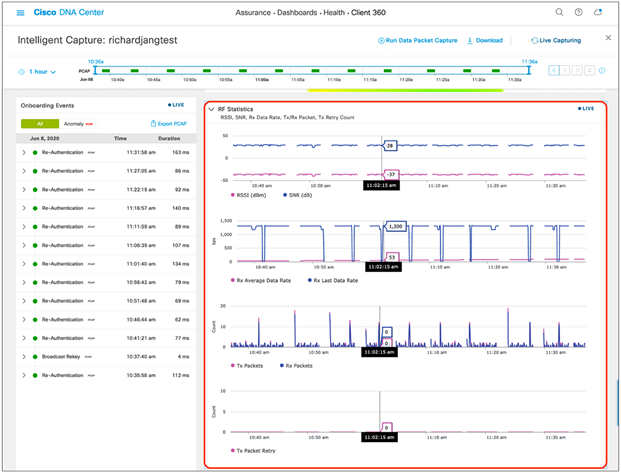
Task: Jump timeline to latest with skip-to-end icon
Action: tap(577, 71)
